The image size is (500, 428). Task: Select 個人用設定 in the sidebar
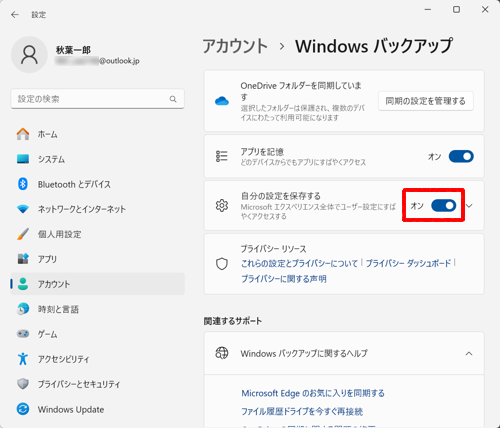click(97, 234)
